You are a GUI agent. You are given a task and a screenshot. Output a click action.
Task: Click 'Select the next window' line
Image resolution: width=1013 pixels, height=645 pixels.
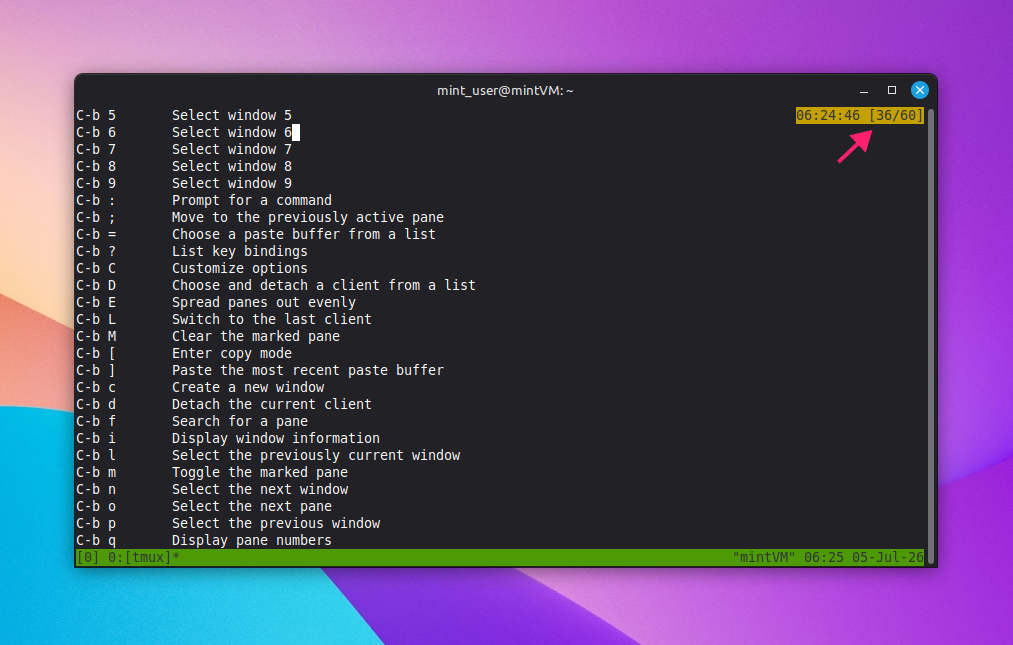260,489
